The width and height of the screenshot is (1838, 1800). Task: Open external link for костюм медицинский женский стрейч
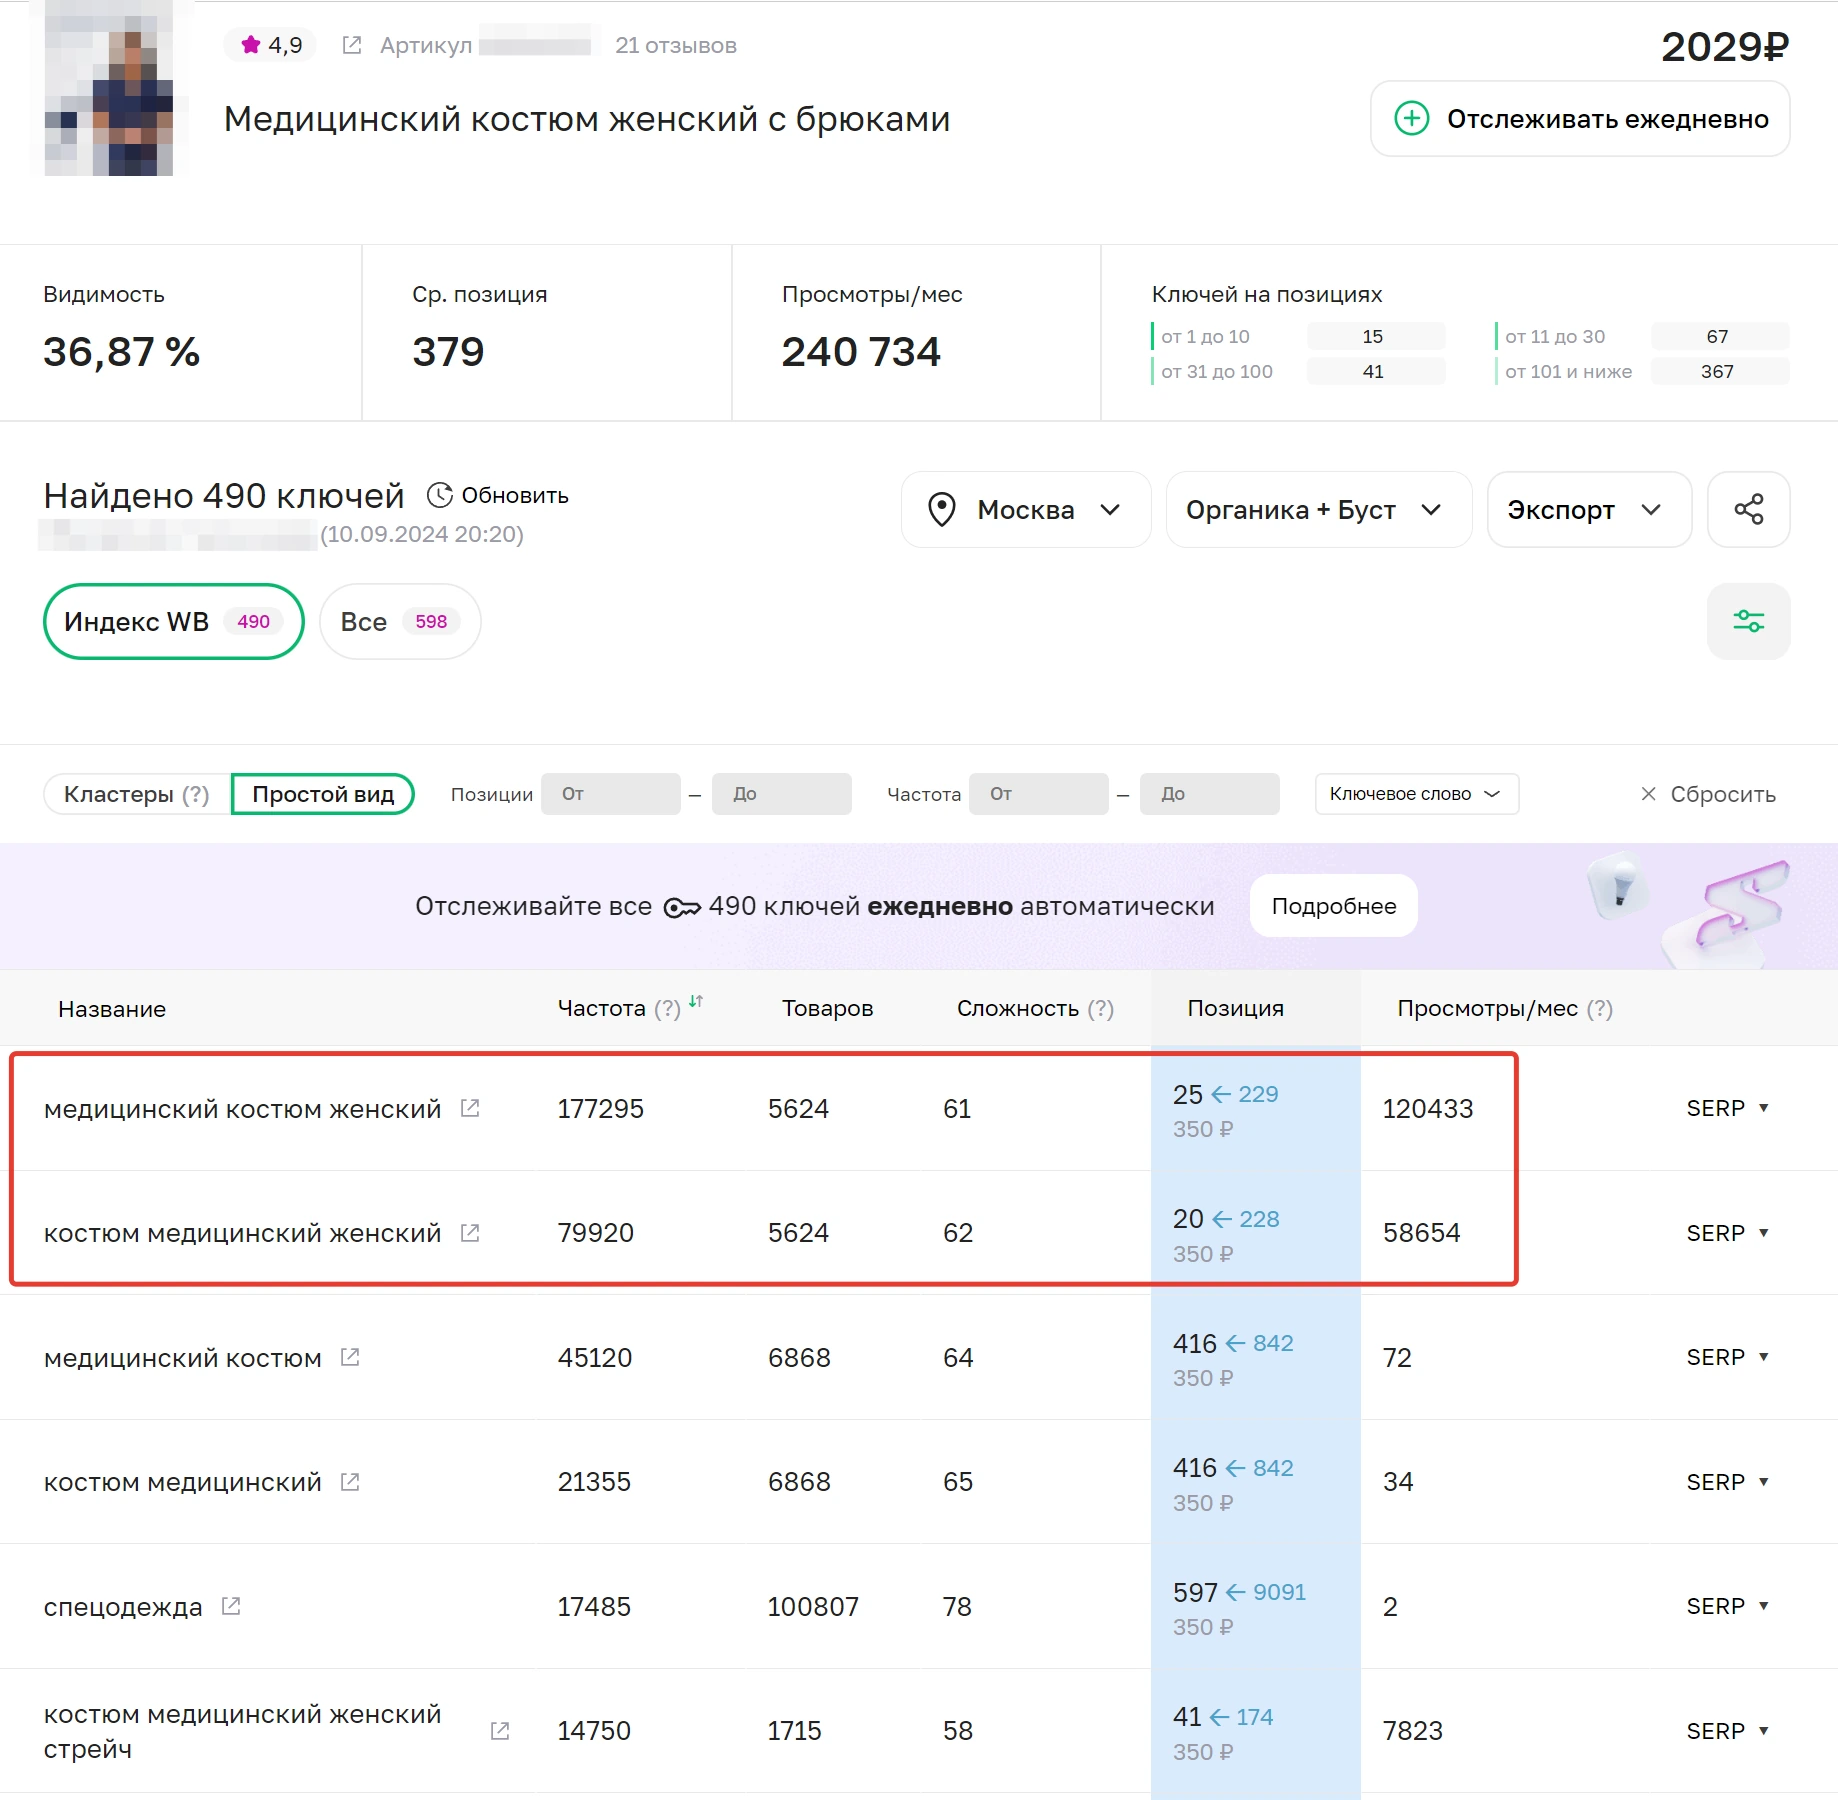pos(500,1731)
